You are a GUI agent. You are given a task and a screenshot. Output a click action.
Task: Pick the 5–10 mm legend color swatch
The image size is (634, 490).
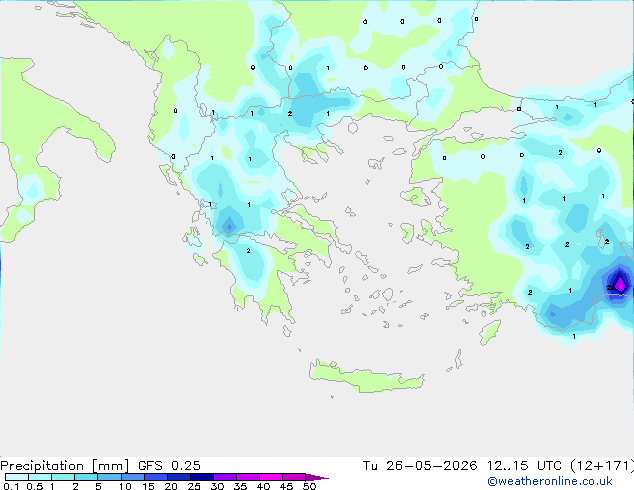tap(109, 477)
